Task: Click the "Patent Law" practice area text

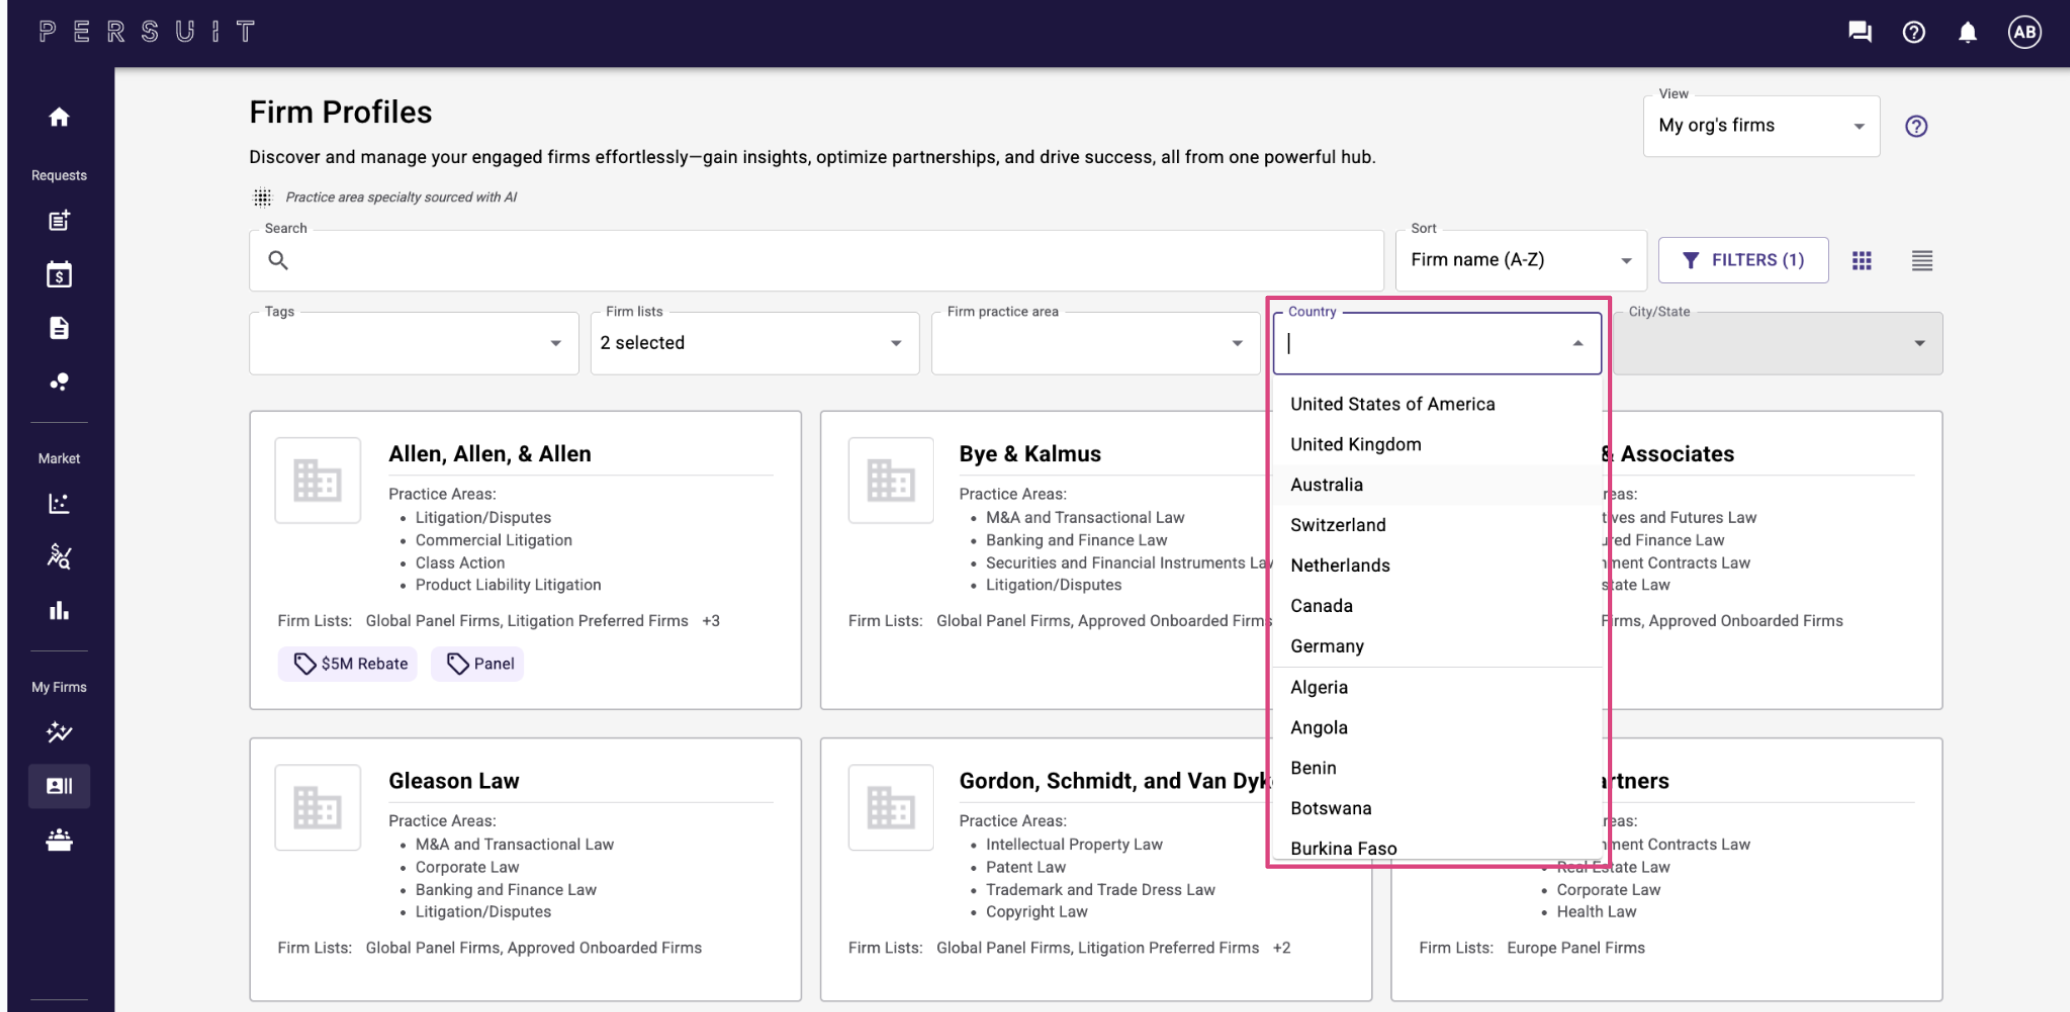Action: [x=1026, y=867]
